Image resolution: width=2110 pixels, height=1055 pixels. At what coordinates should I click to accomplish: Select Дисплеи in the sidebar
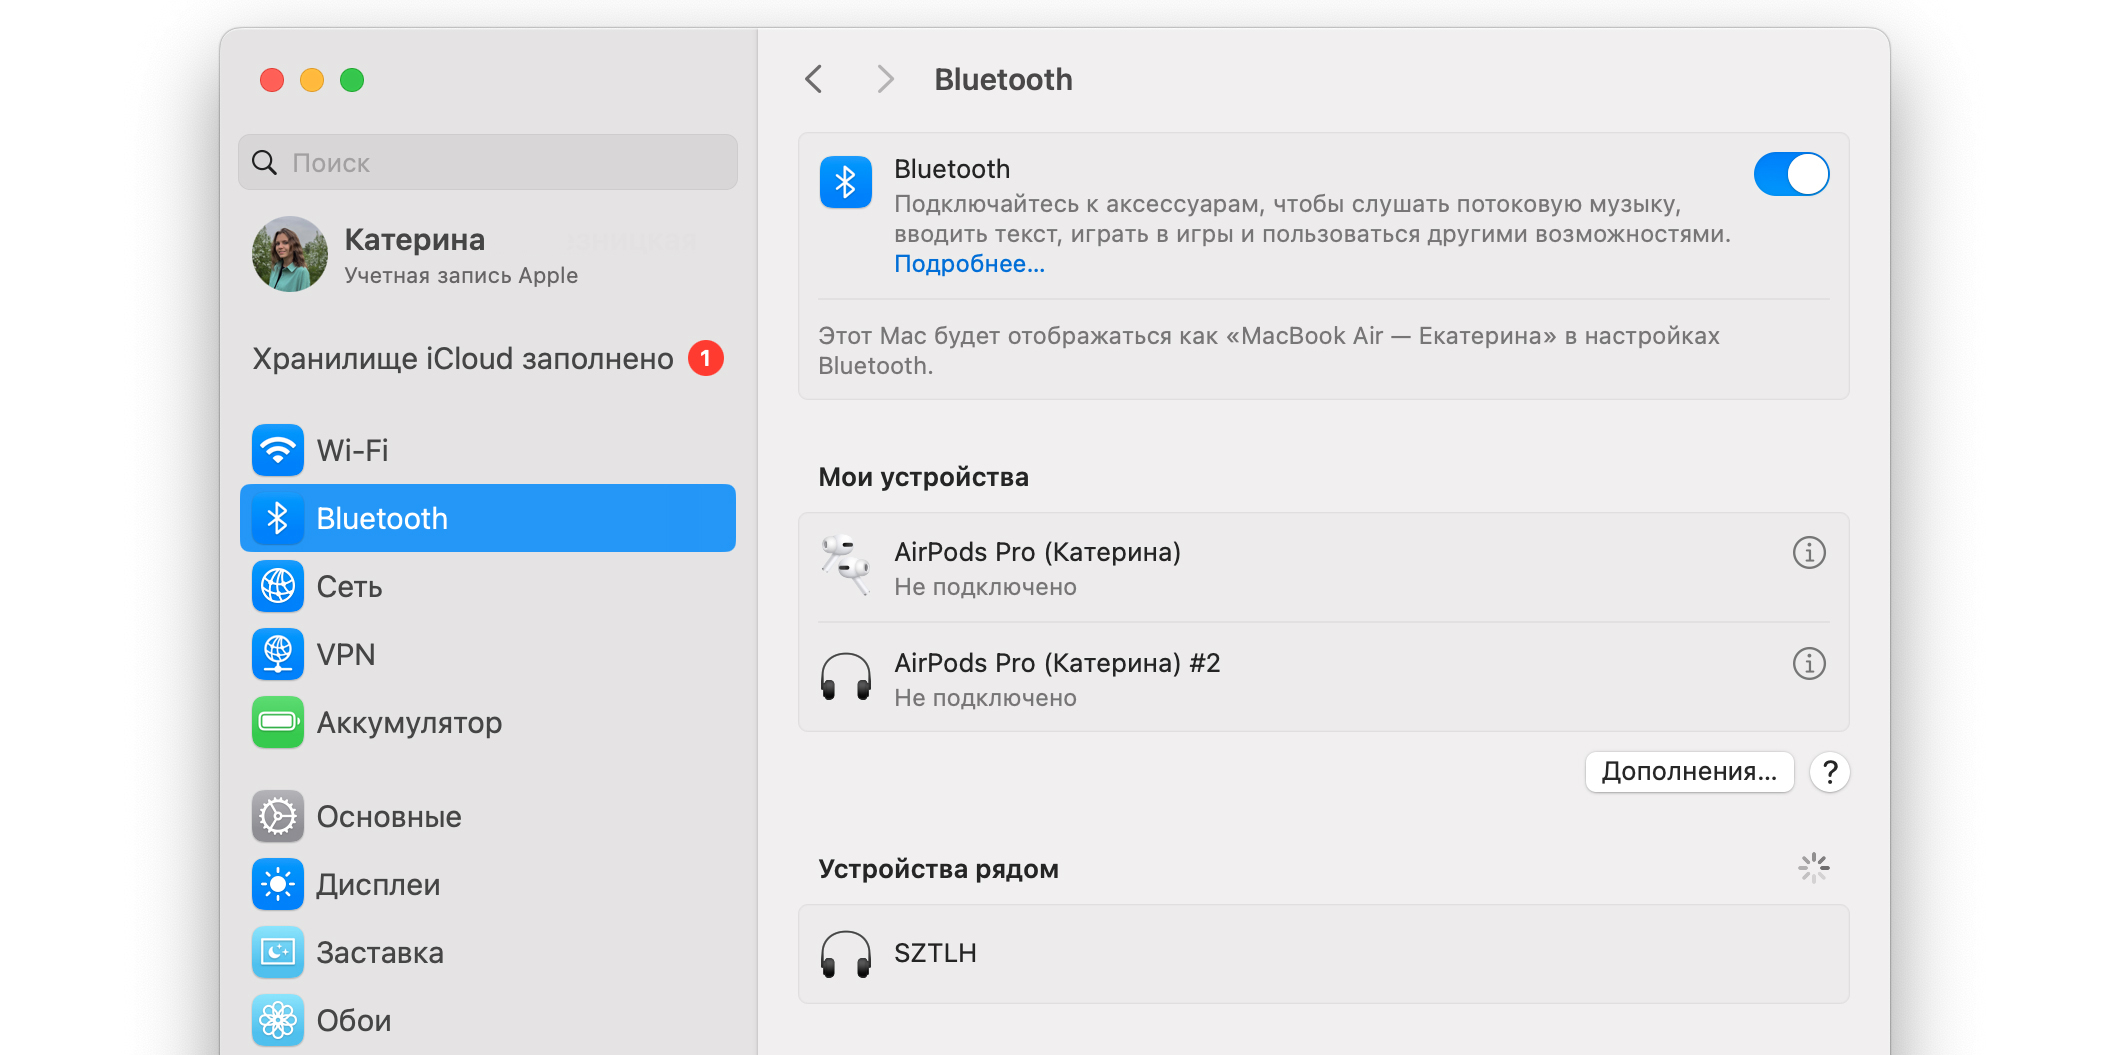488,884
